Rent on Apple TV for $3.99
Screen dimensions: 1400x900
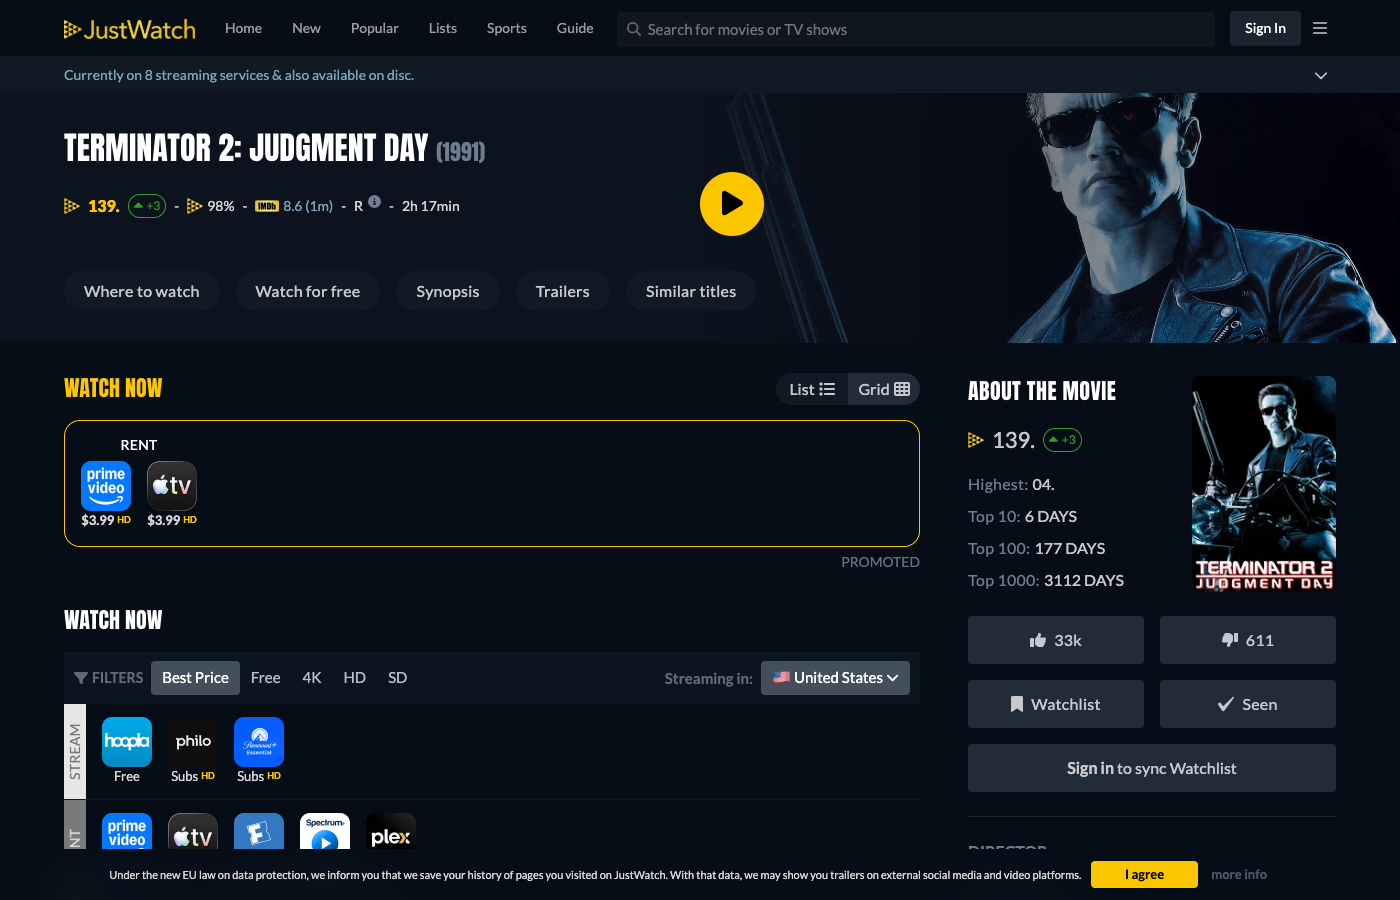[172, 487]
